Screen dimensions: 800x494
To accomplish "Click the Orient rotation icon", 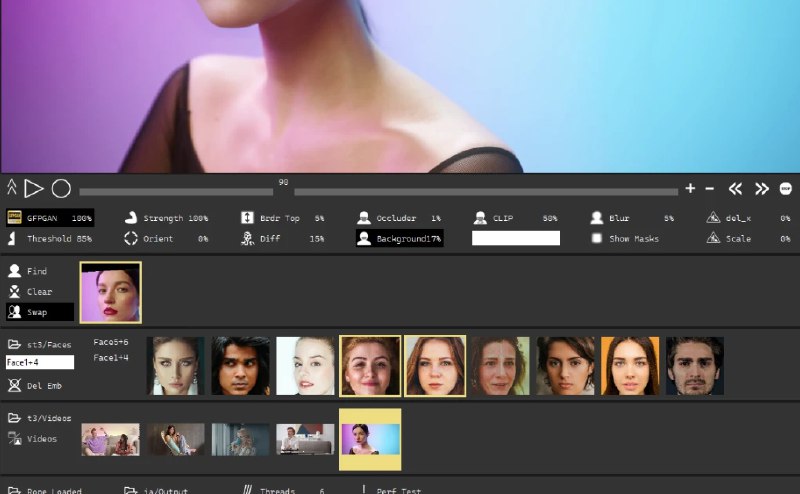I will [x=130, y=239].
